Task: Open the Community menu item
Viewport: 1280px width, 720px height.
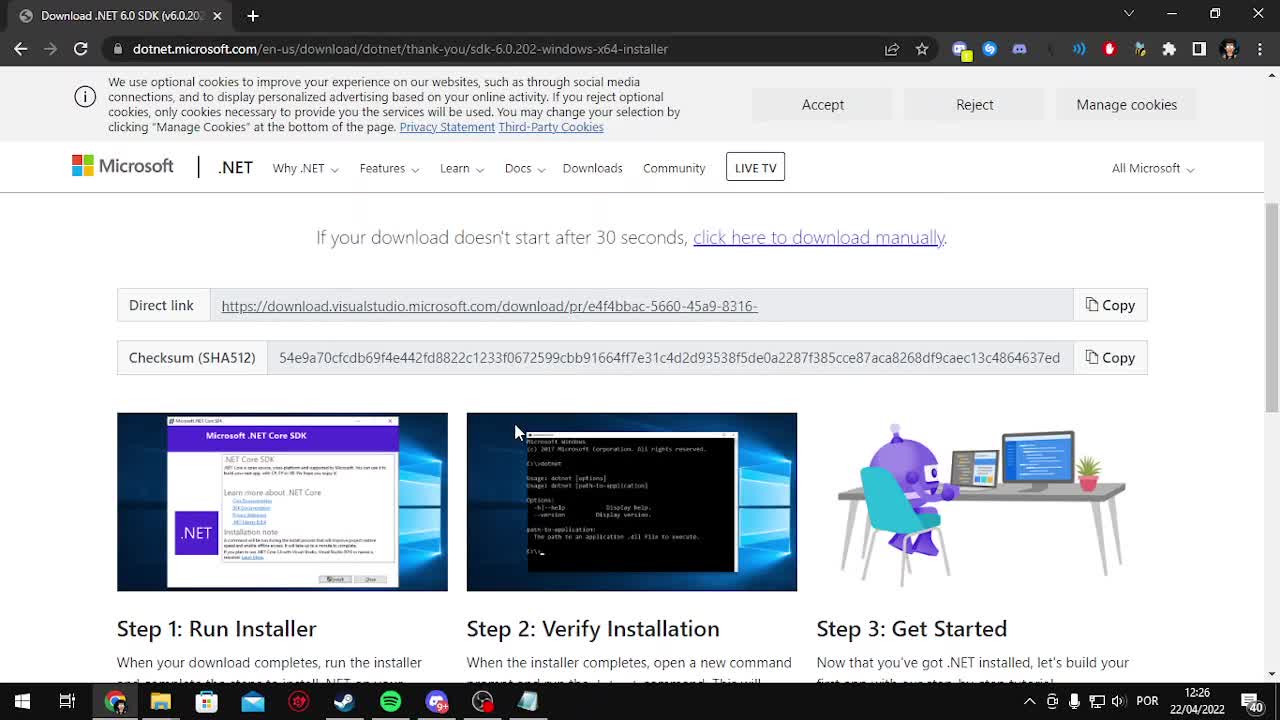Action: (x=674, y=168)
